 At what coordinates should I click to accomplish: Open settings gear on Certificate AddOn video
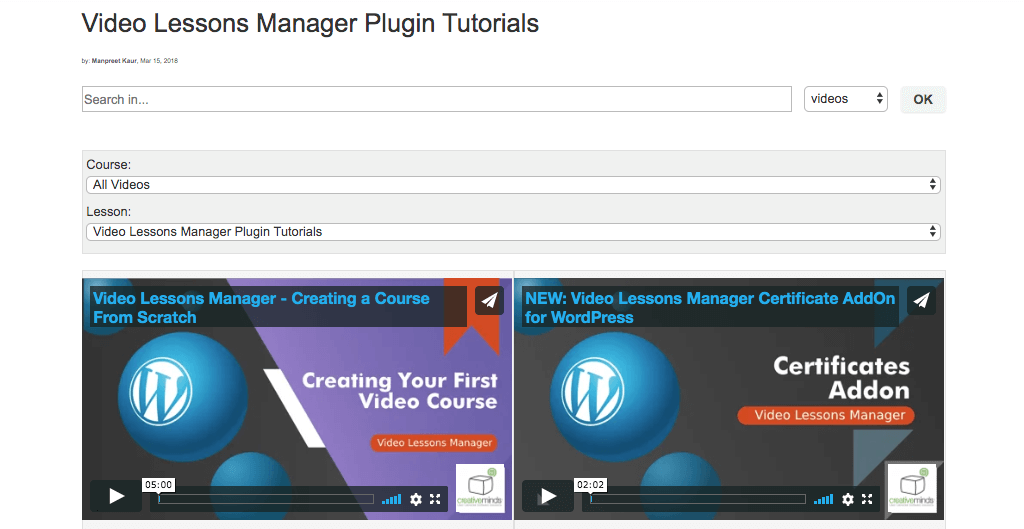click(848, 500)
